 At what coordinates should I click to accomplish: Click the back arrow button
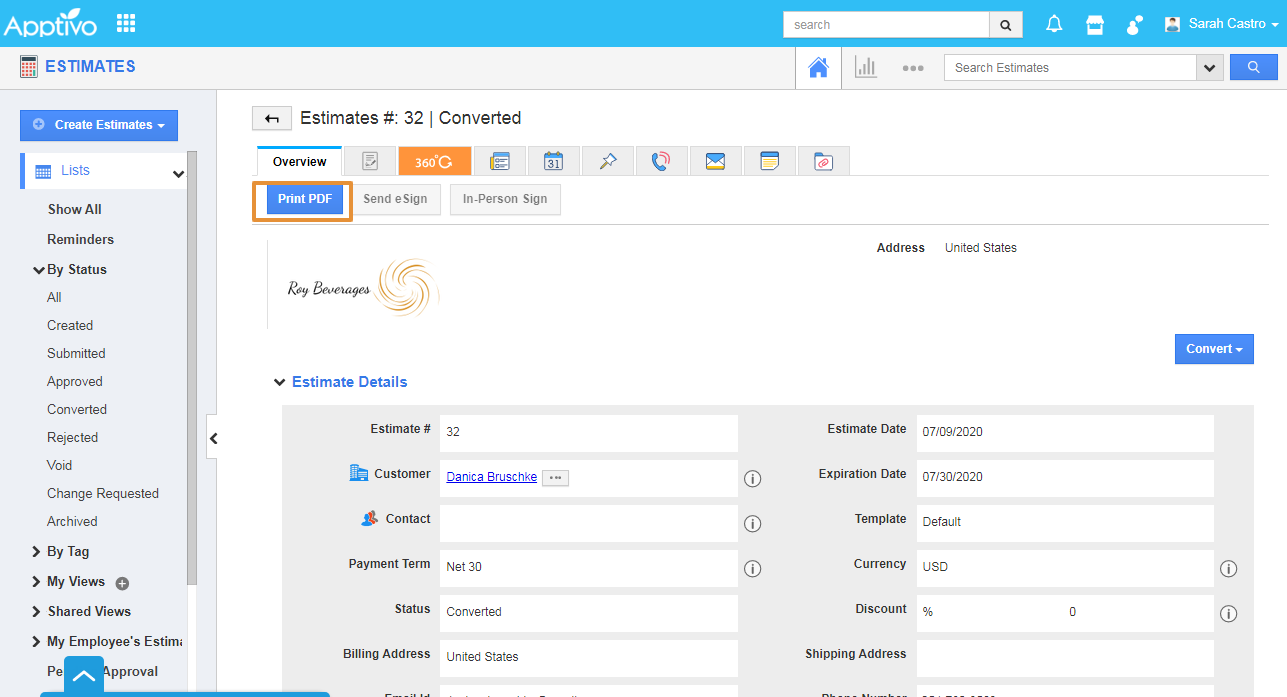pos(271,118)
